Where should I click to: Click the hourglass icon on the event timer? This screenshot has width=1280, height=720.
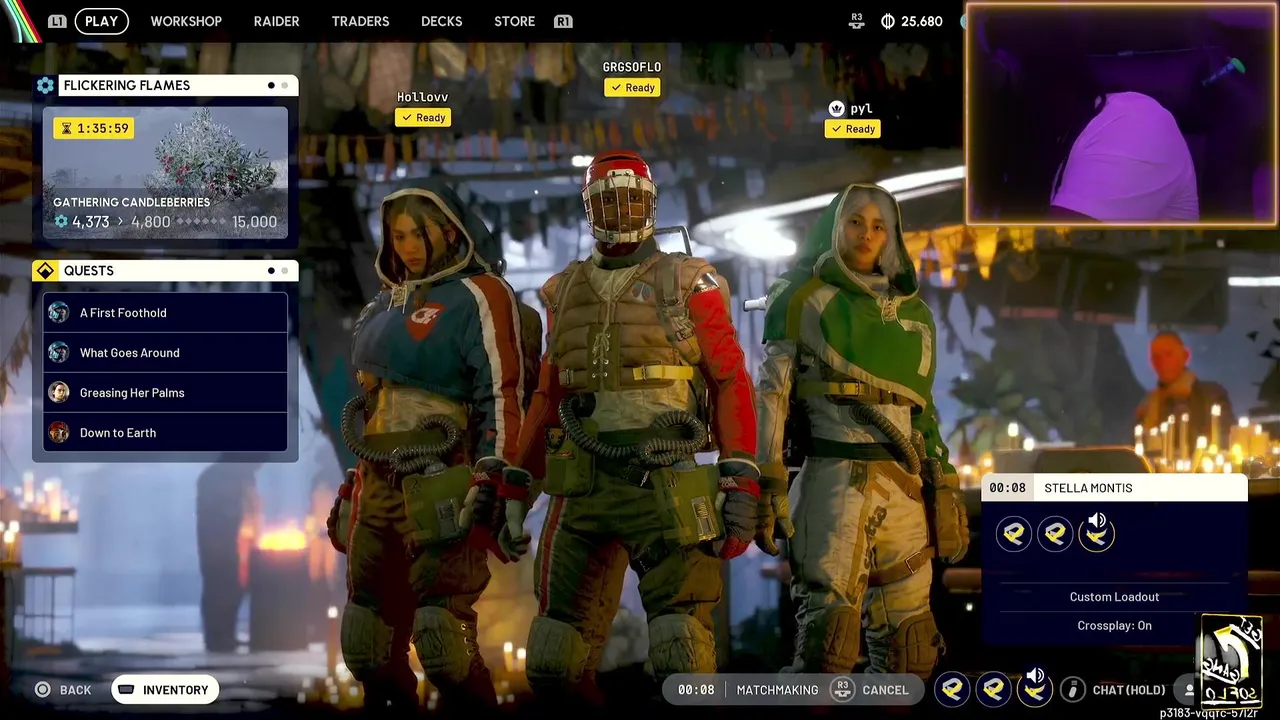[67, 128]
